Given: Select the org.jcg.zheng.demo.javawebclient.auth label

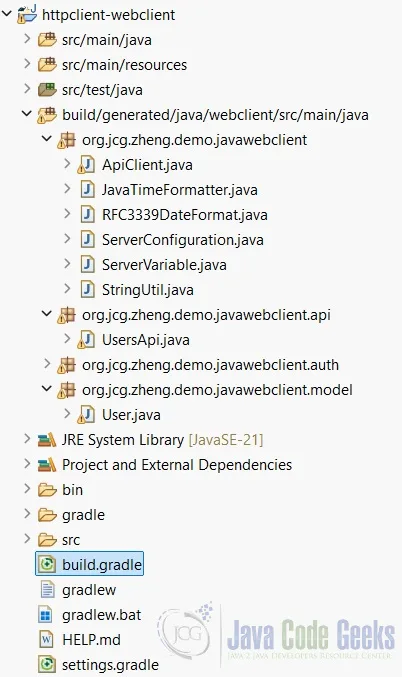Looking at the screenshot, I should pos(210,365).
